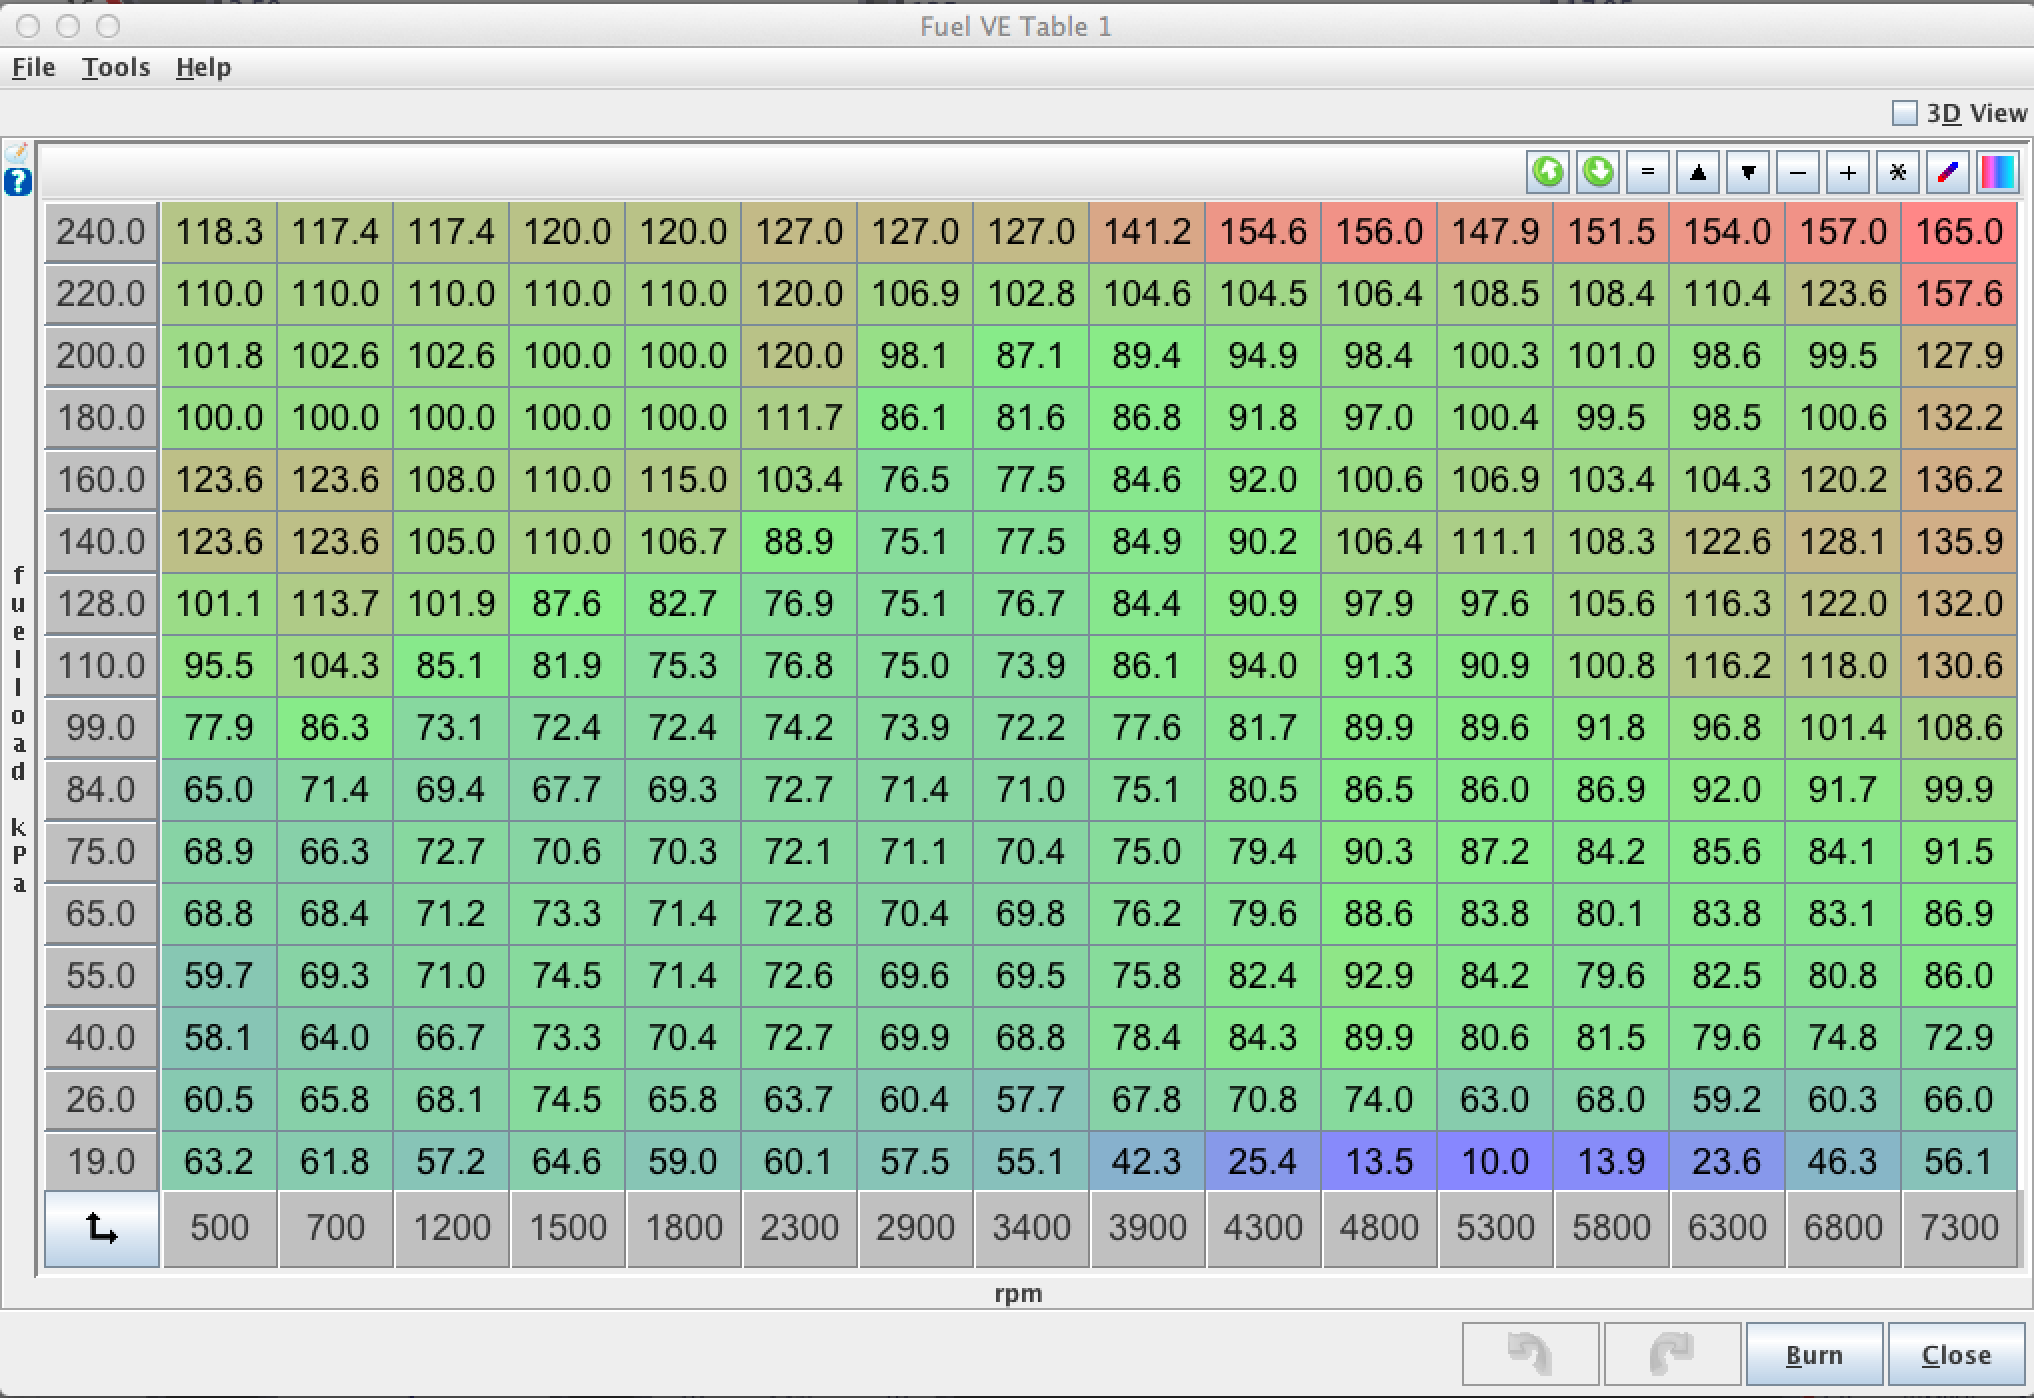Click the minus (subtract) toolbar button
Screen dimensions: 2034x1398
click(1798, 172)
